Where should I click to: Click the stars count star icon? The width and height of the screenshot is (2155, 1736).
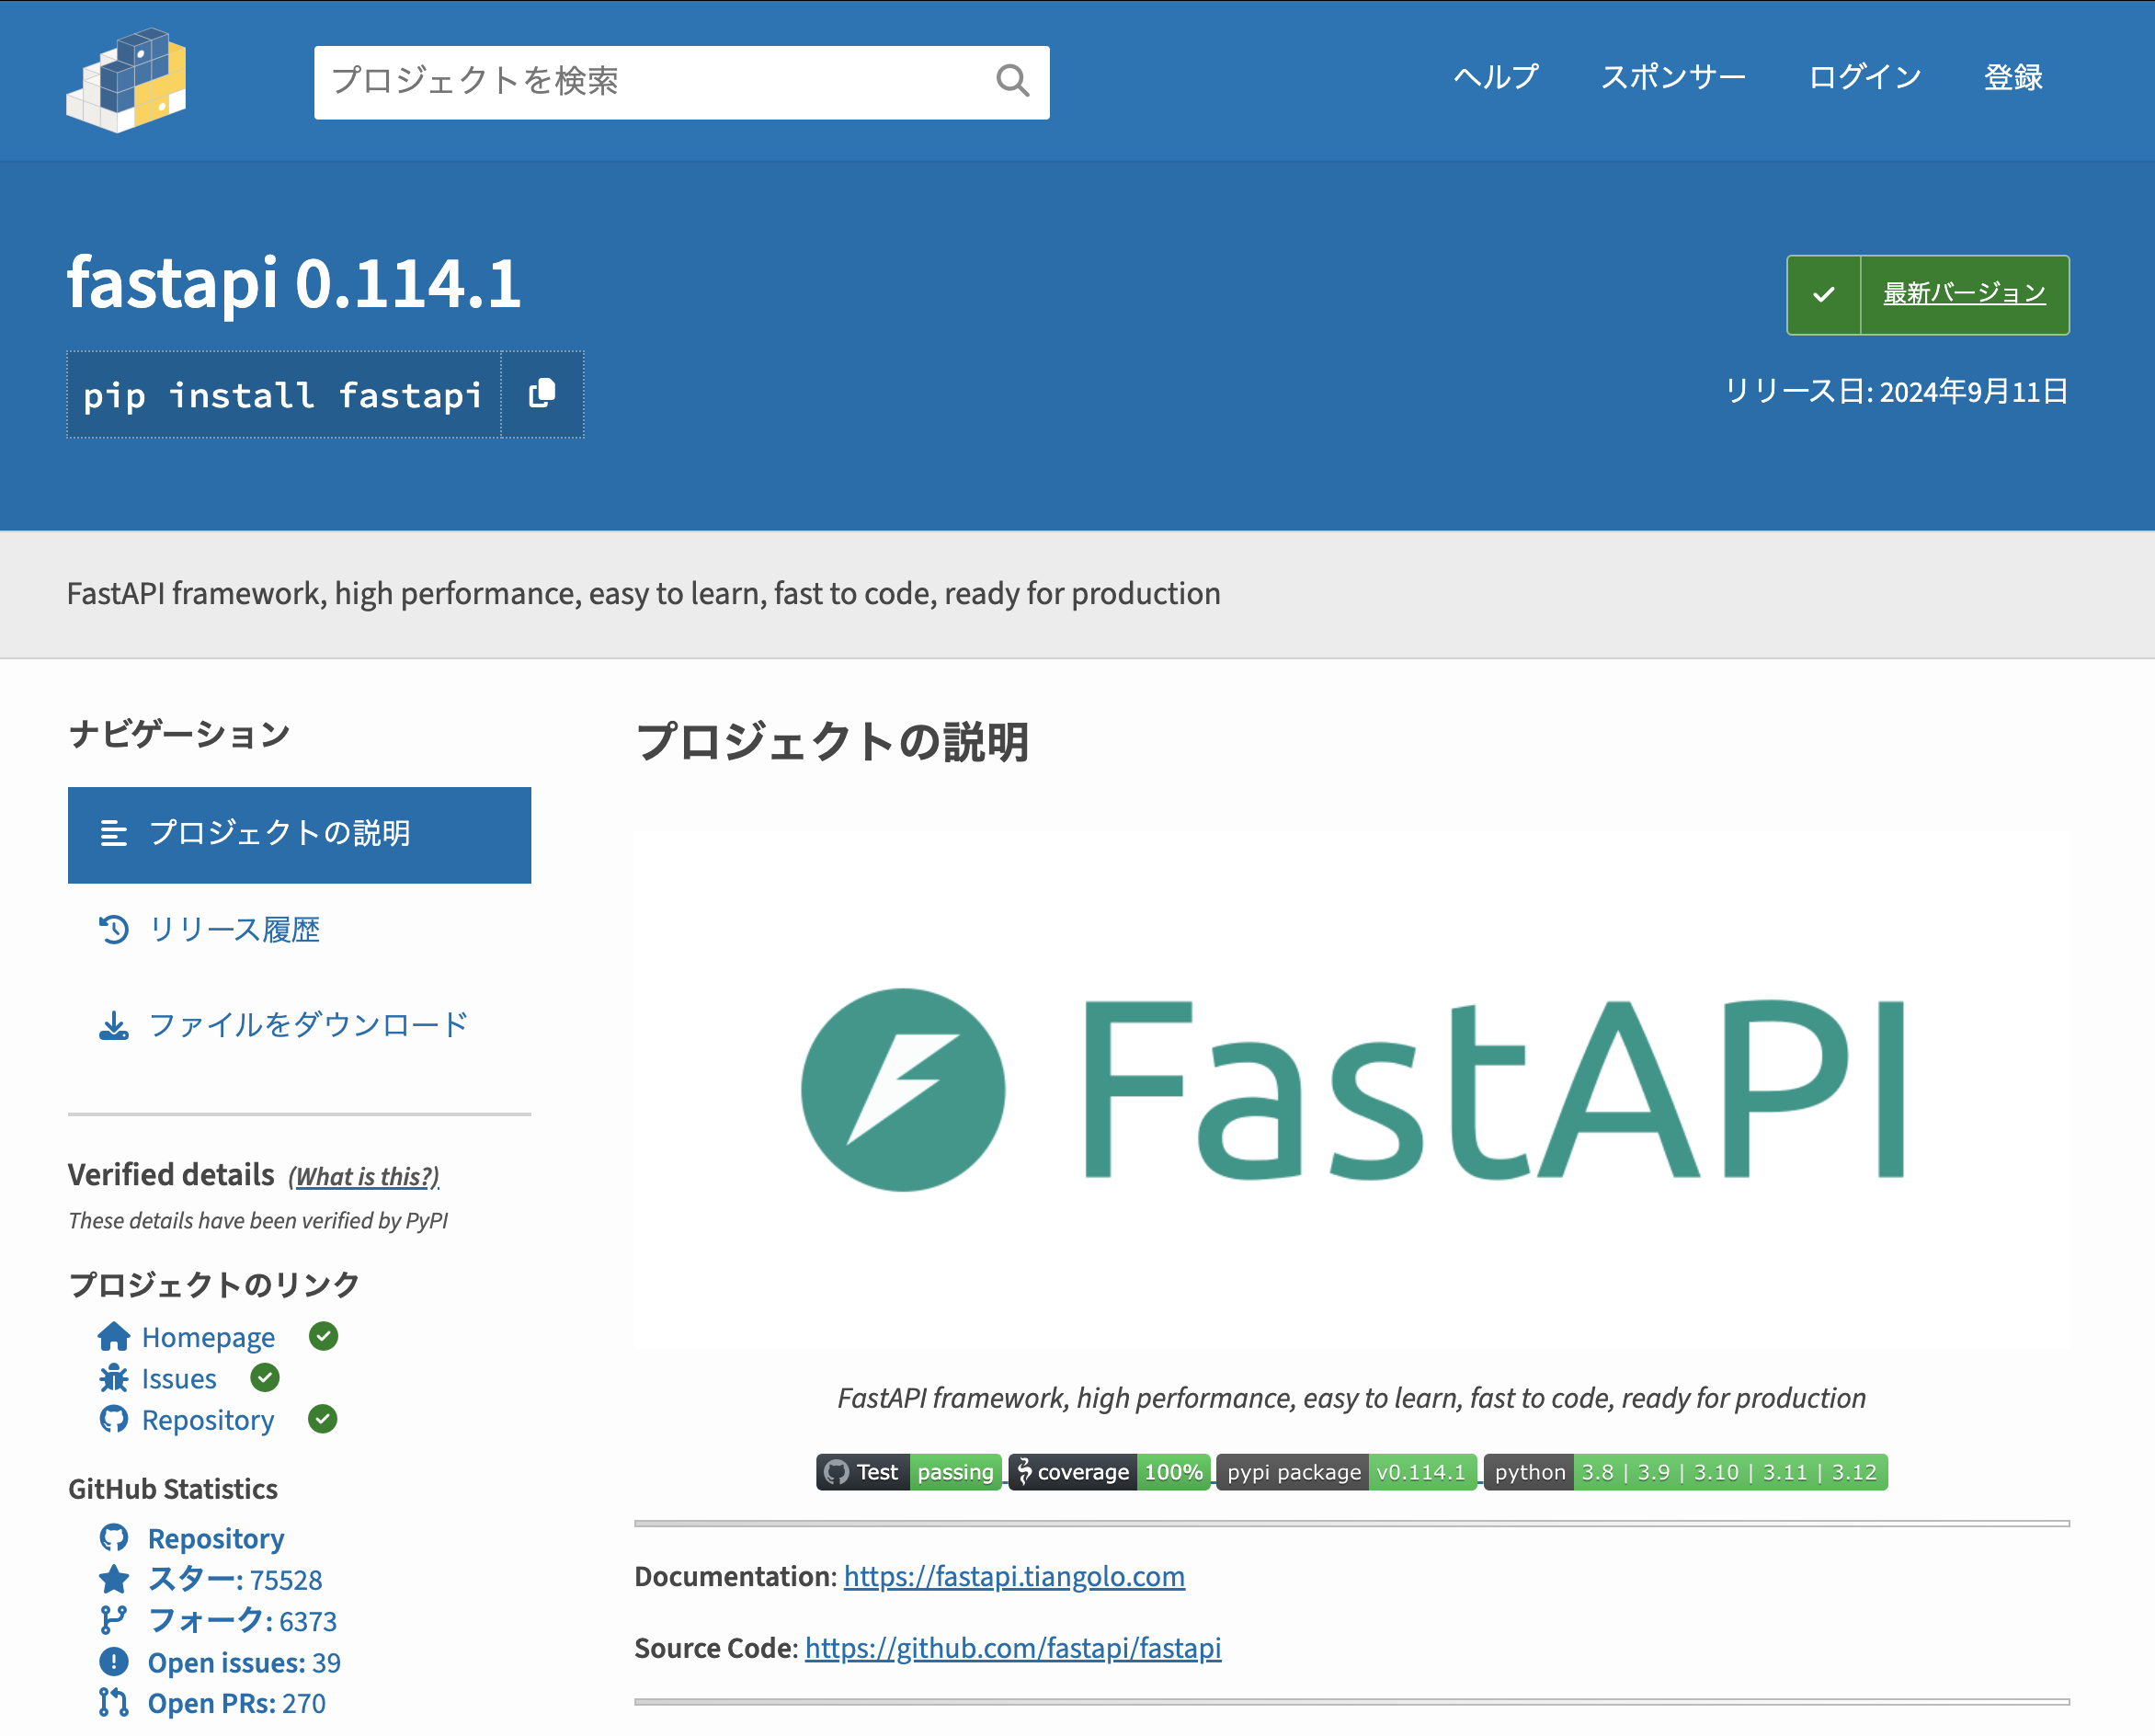(x=114, y=1579)
